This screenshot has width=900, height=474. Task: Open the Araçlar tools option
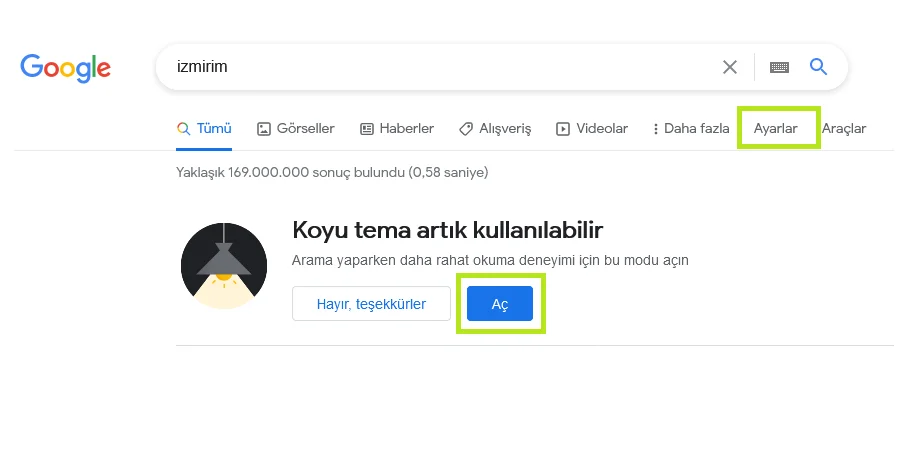coord(844,129)
